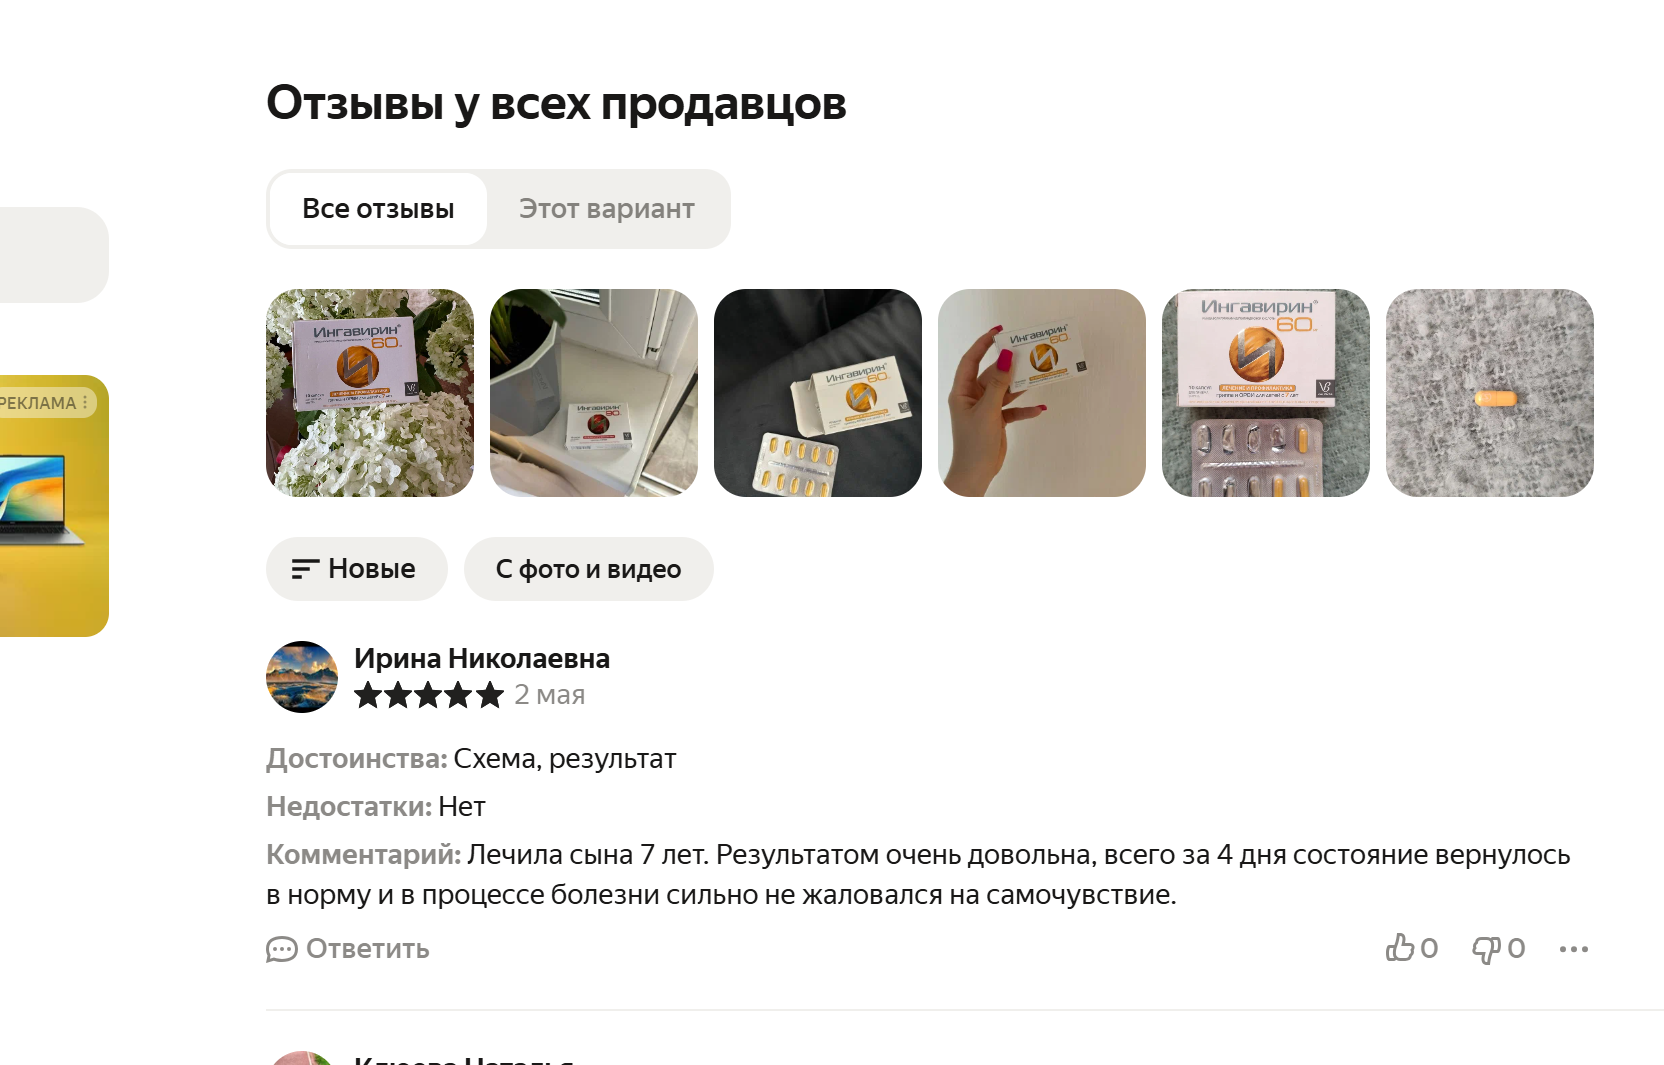Open photo of box with capsule blister on dark fabric
Image resolution: width=1664 pixels, height=1065 pixels.
click(x=818, y=393)
